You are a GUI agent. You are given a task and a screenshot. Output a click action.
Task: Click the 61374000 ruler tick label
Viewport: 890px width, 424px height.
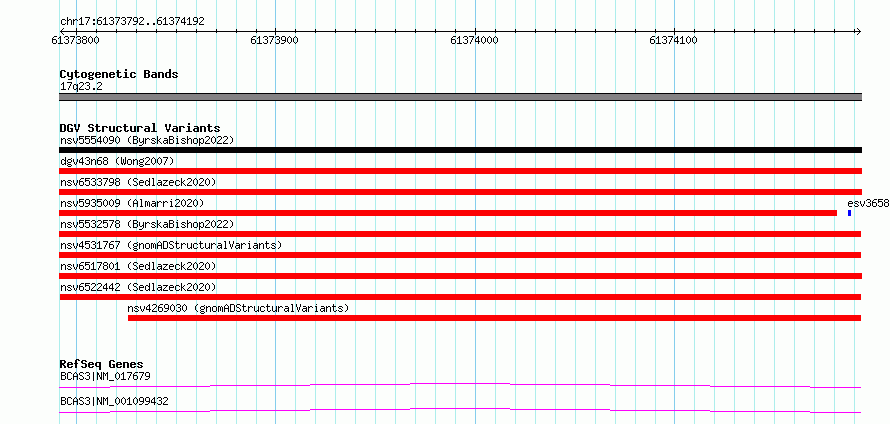coord(474,40)
